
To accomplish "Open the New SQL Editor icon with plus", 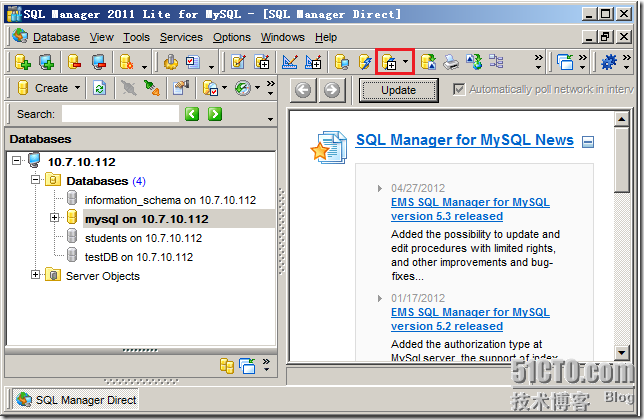I will [x=262, y=62].
